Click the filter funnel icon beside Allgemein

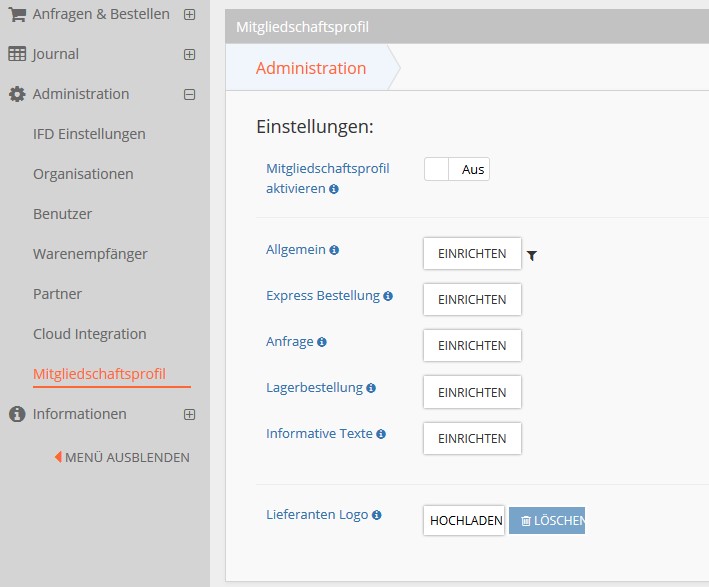click(532, 256)
